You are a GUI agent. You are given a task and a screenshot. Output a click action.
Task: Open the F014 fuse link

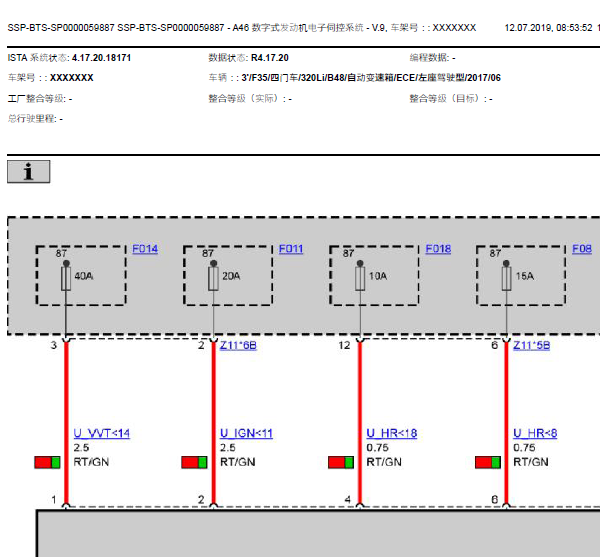coord(145,249)
